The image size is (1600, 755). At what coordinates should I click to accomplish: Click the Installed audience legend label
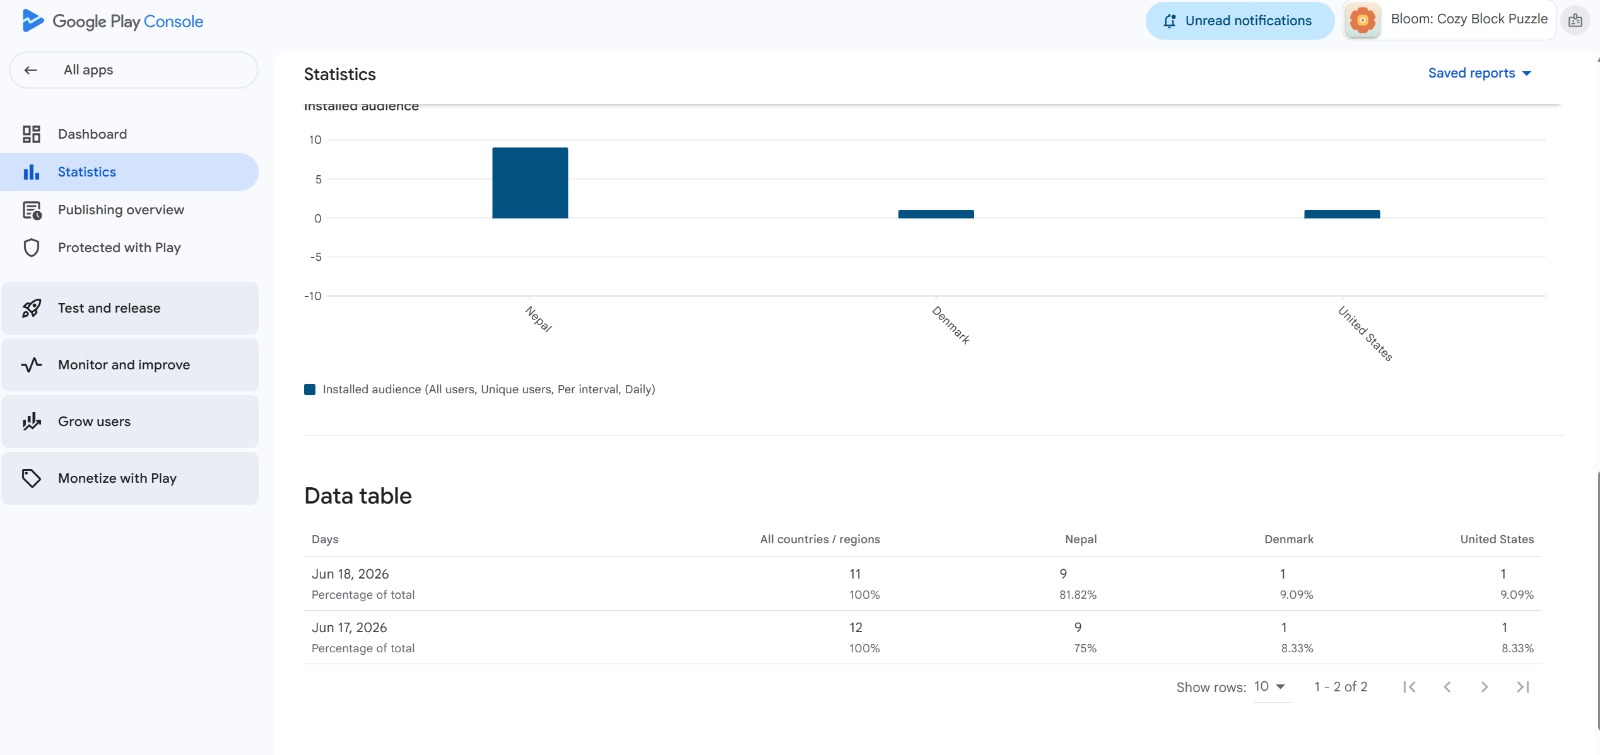489,390
